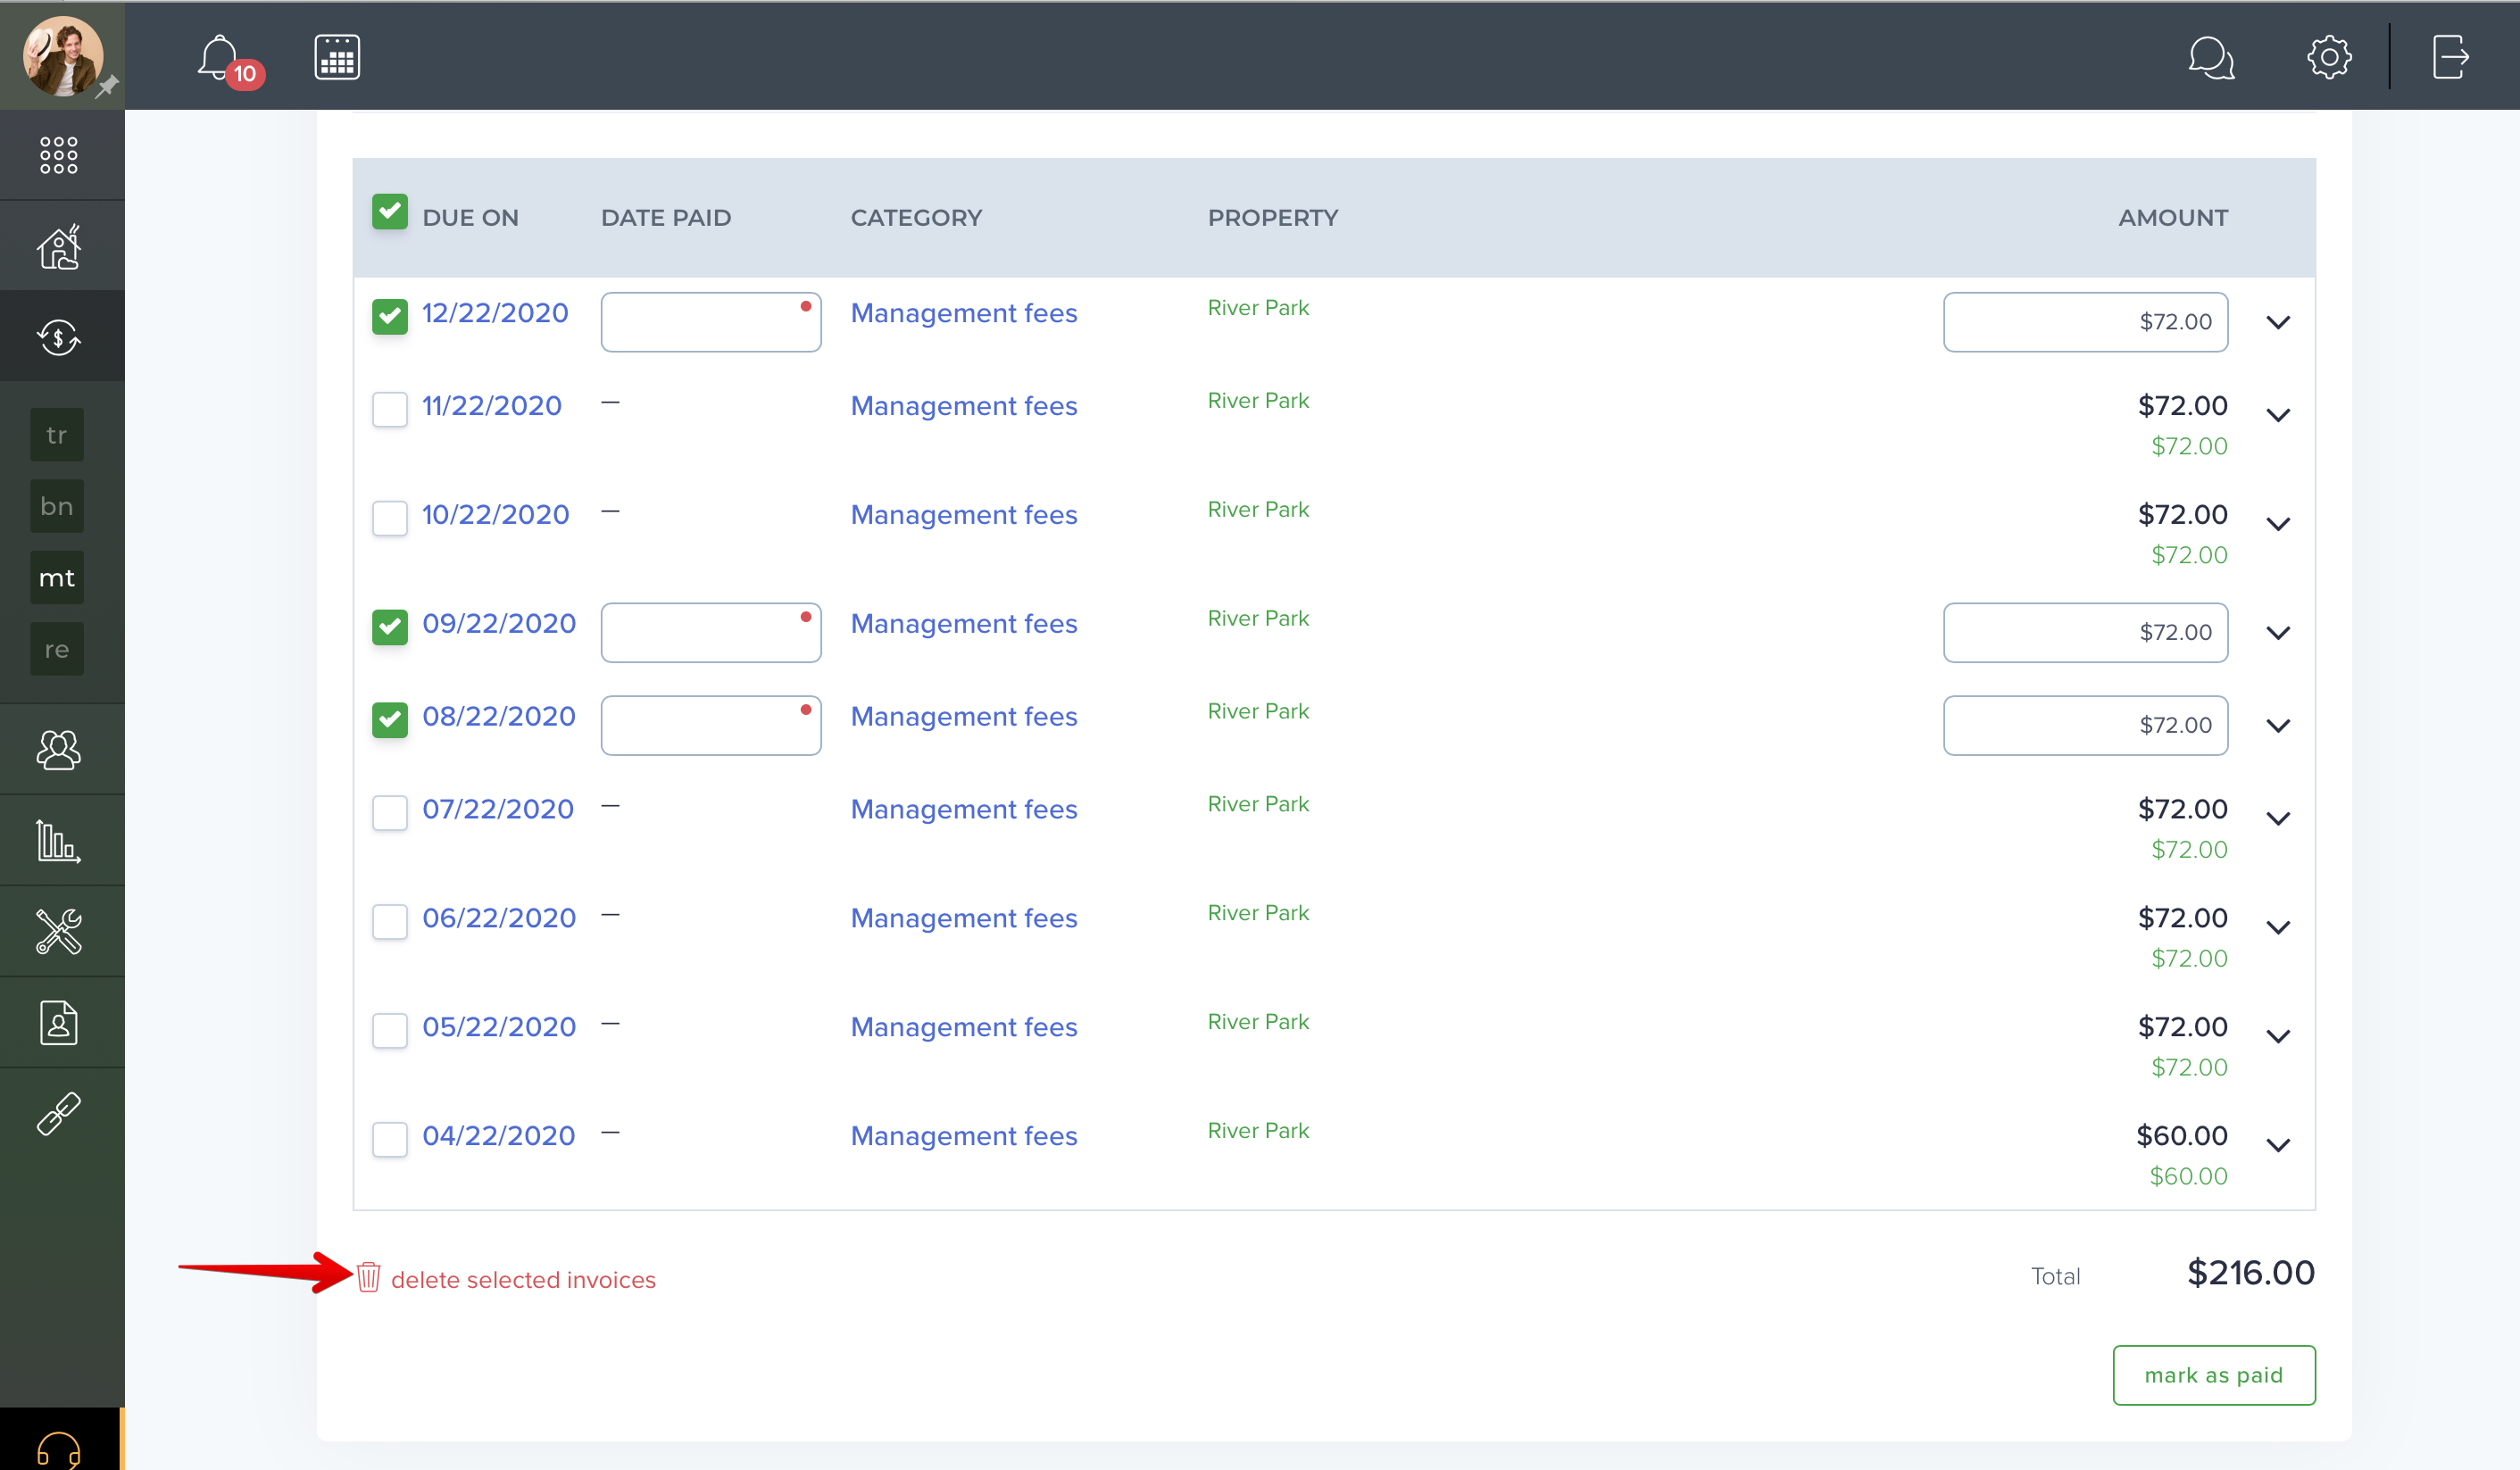Open the contacts people sidebar icon

59,749
